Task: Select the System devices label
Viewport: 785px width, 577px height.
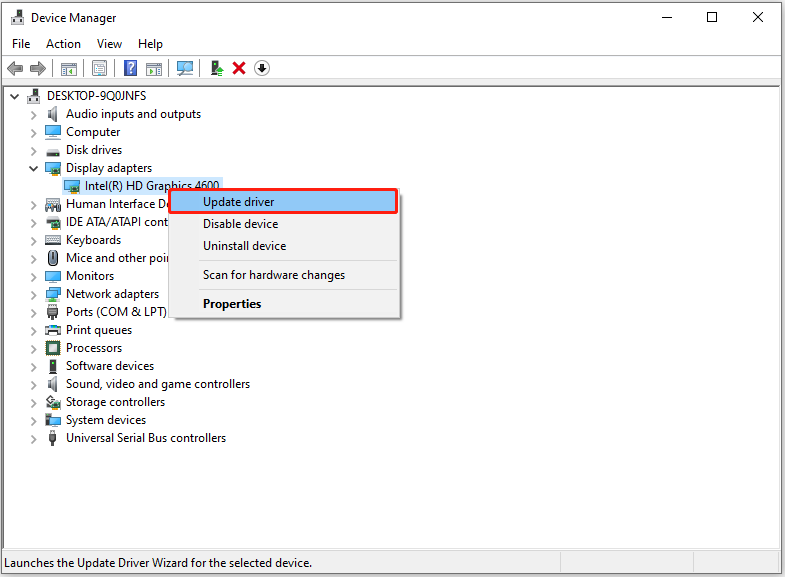Action: 106,420
